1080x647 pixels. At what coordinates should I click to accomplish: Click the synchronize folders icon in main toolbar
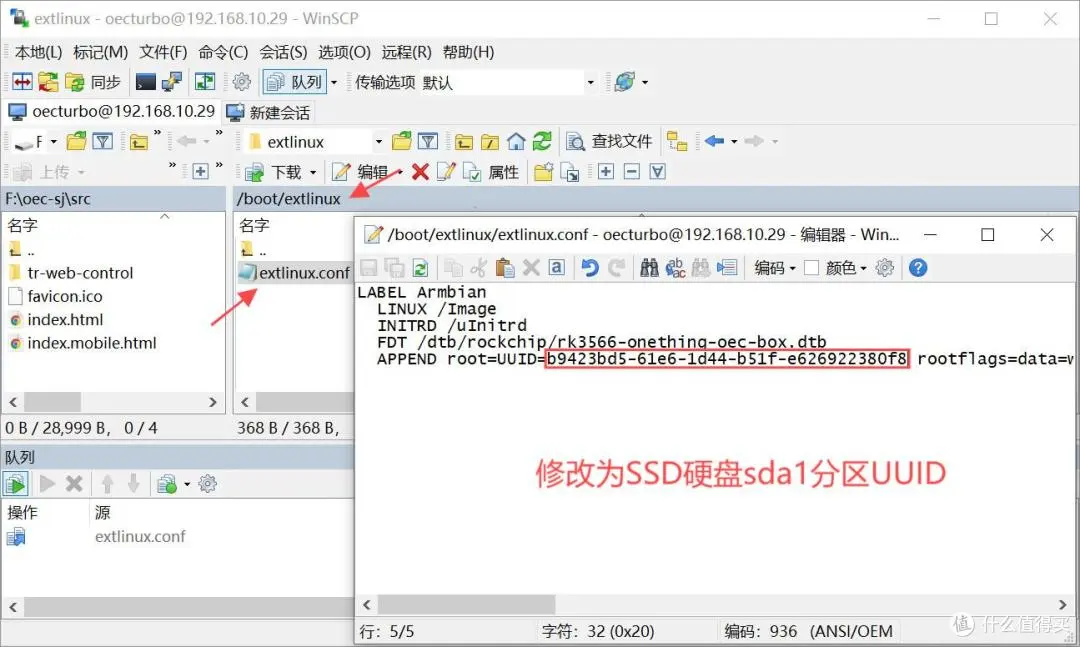[x=48, y=82]
